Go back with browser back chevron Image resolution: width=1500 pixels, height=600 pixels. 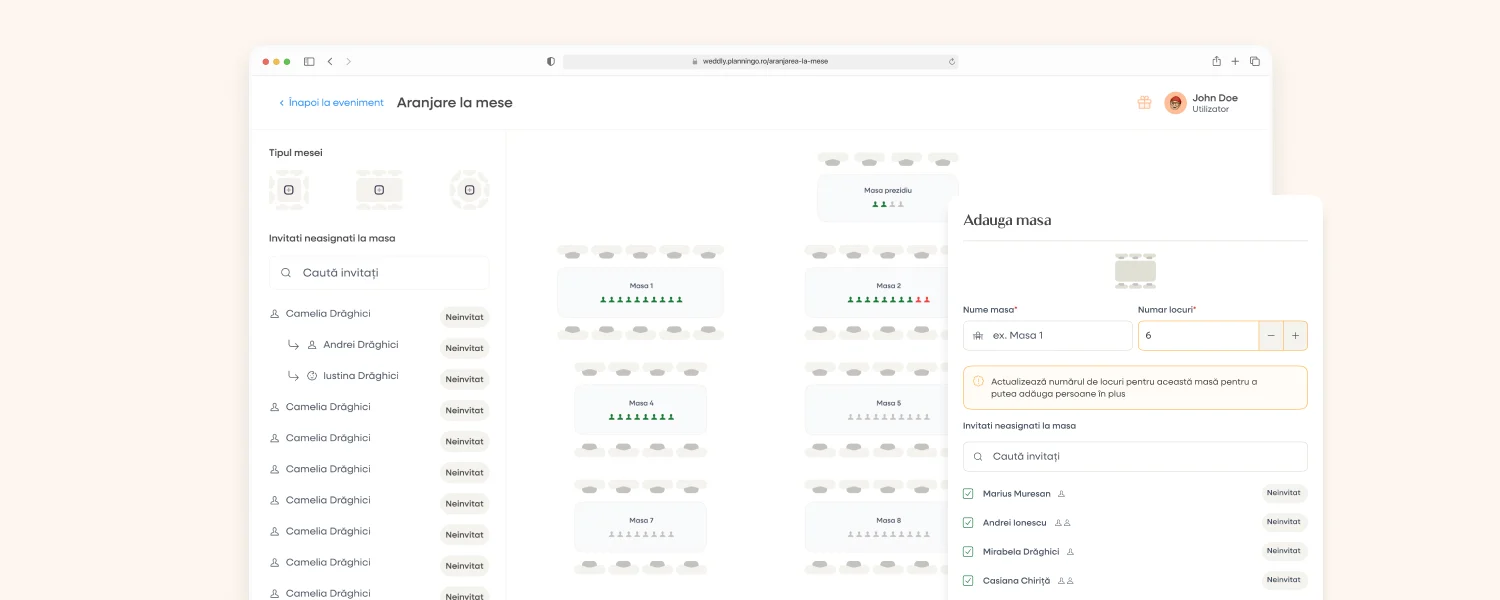pyautogui.click(x=330, y=61)
